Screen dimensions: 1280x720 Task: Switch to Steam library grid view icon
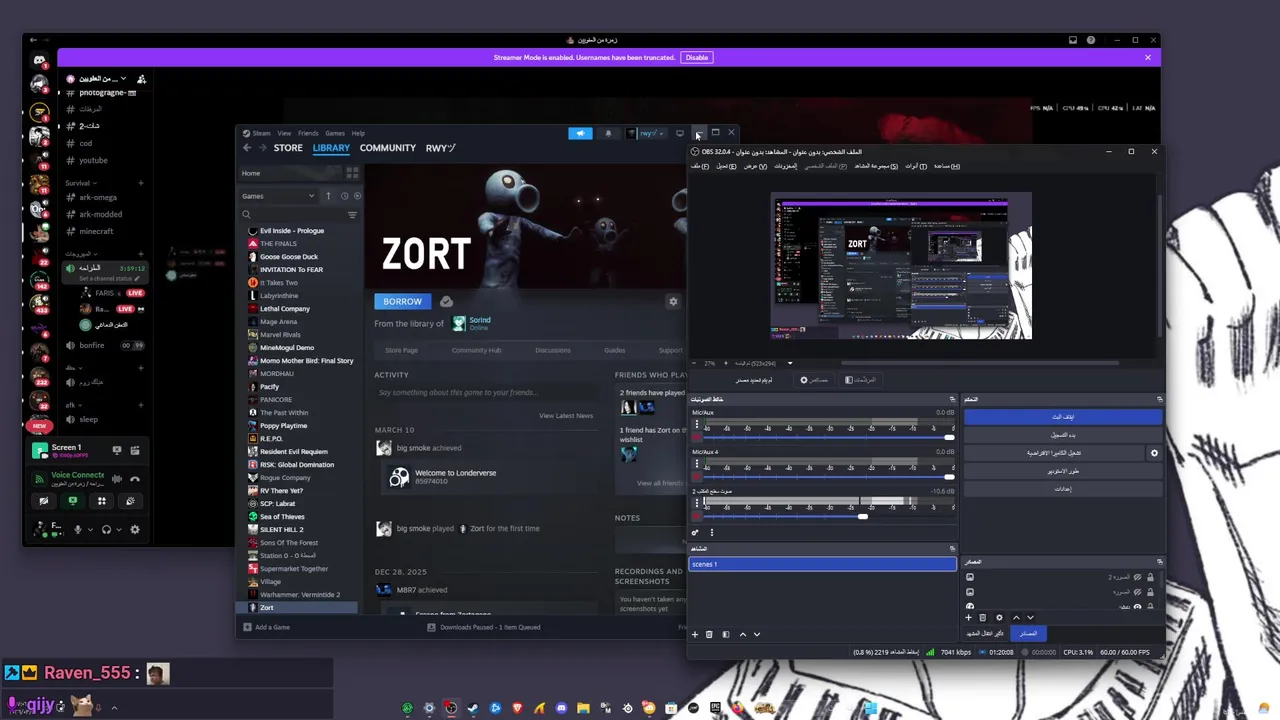[x=352, y=173]
